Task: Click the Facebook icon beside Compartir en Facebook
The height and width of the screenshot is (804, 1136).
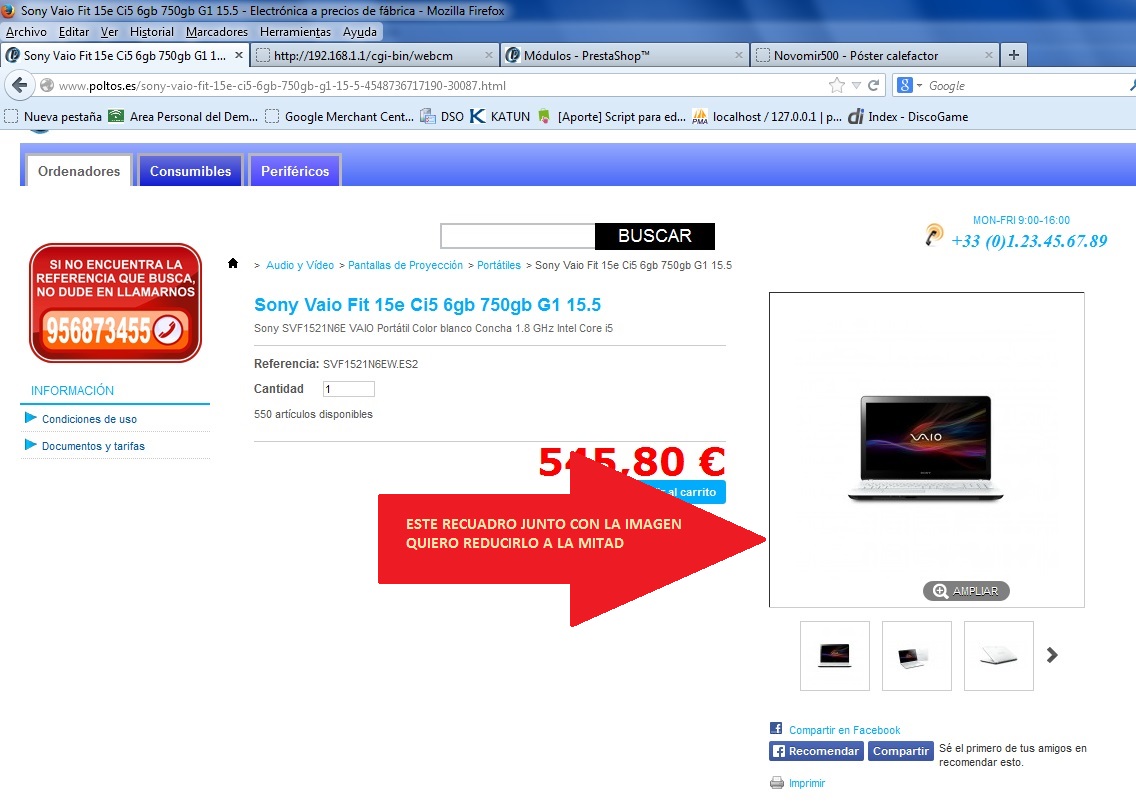Action: (x=776, y=728)
